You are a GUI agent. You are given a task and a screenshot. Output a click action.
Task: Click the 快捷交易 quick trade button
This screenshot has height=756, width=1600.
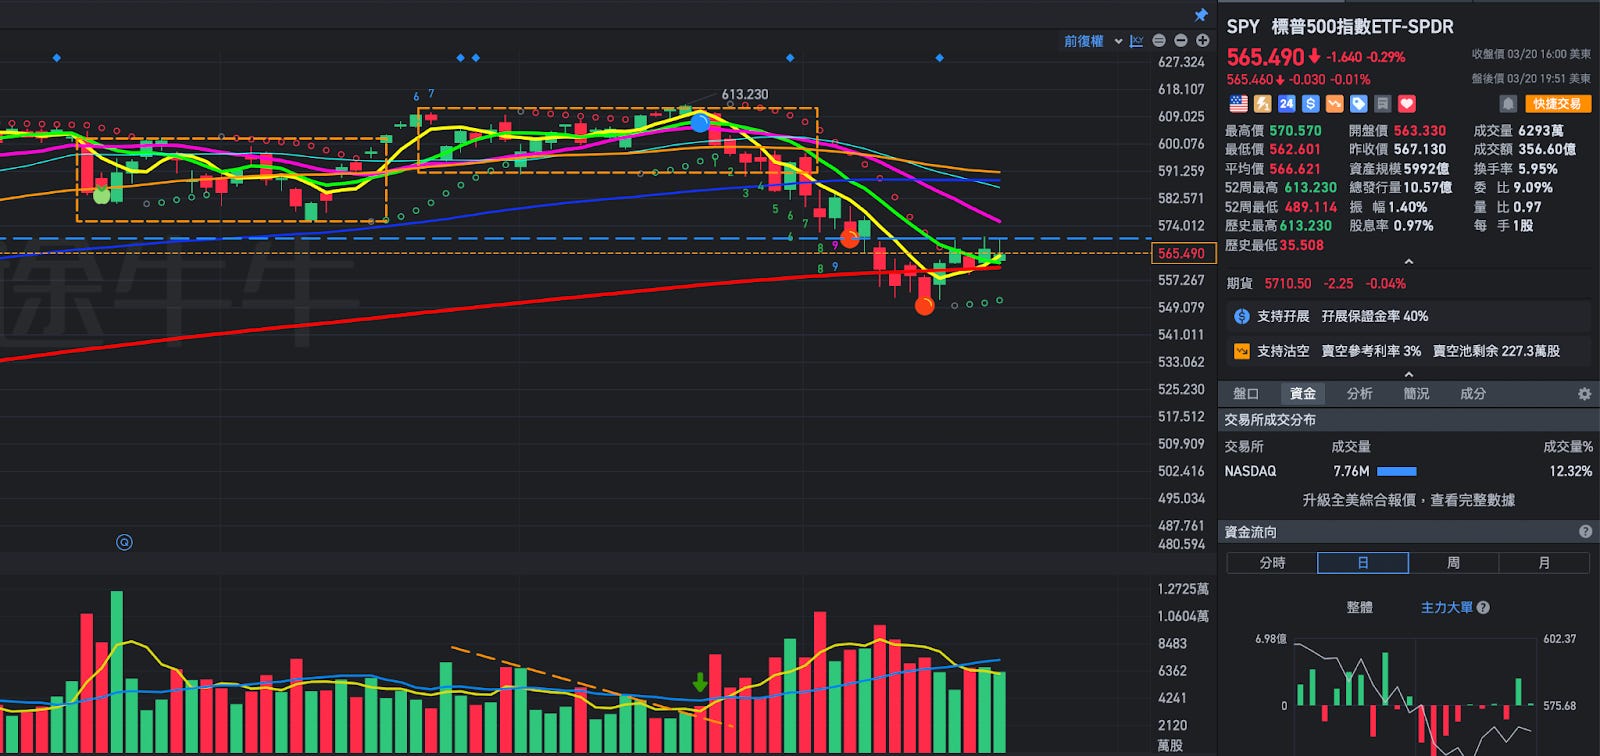[x=1558, y=104]
